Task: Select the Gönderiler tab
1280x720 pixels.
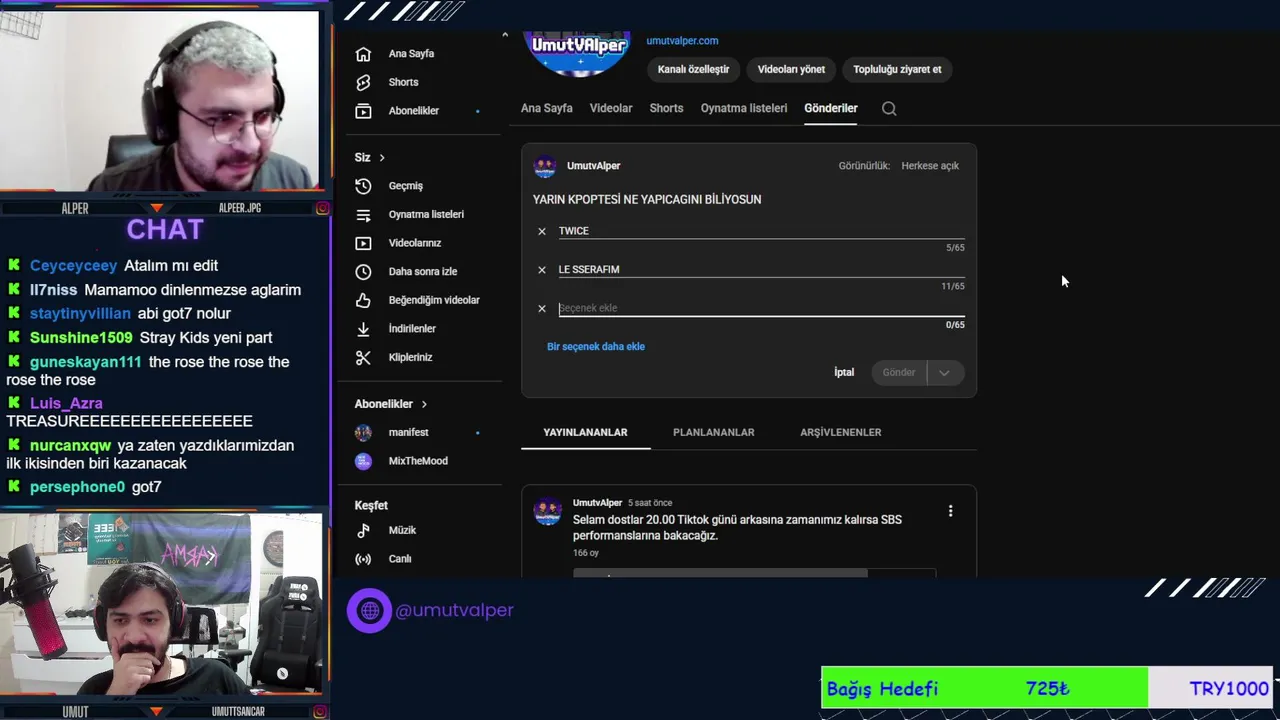Action: 831,108
